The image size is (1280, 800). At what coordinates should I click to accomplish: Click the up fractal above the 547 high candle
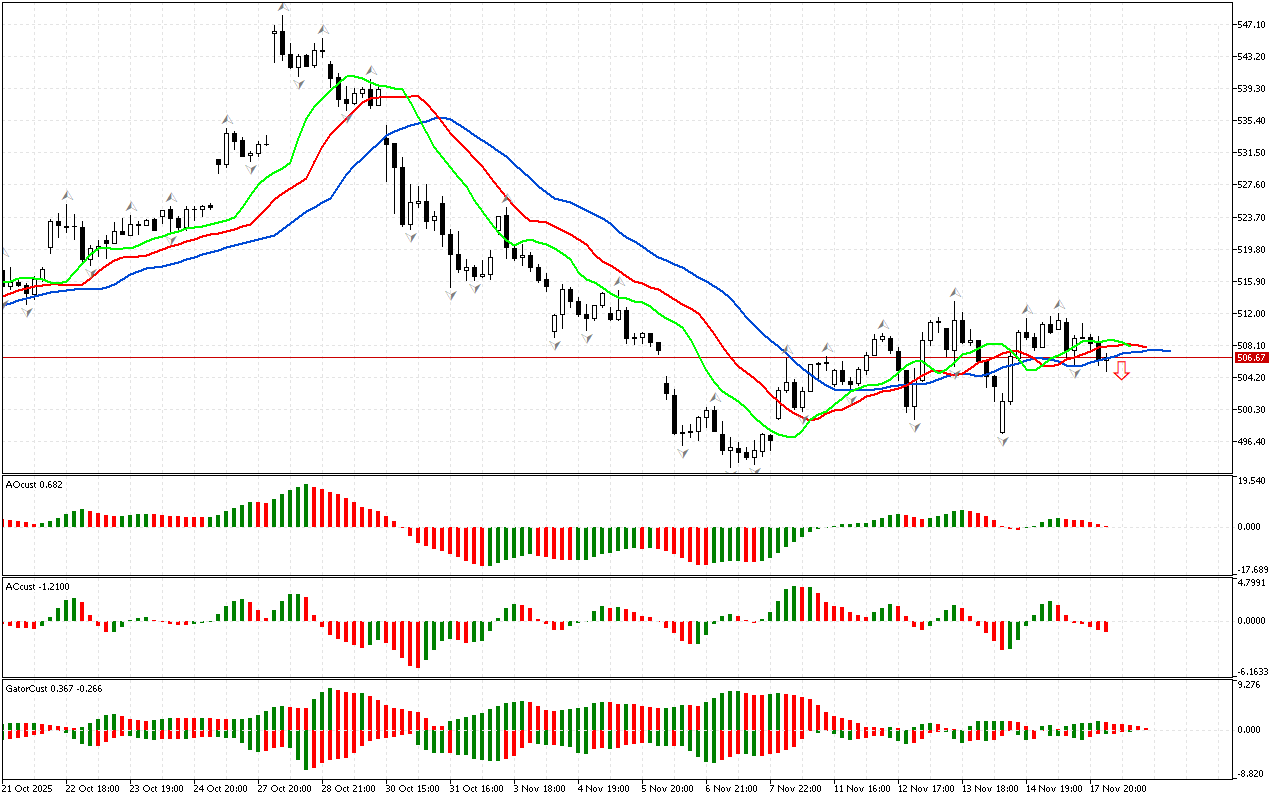(282, 9)
